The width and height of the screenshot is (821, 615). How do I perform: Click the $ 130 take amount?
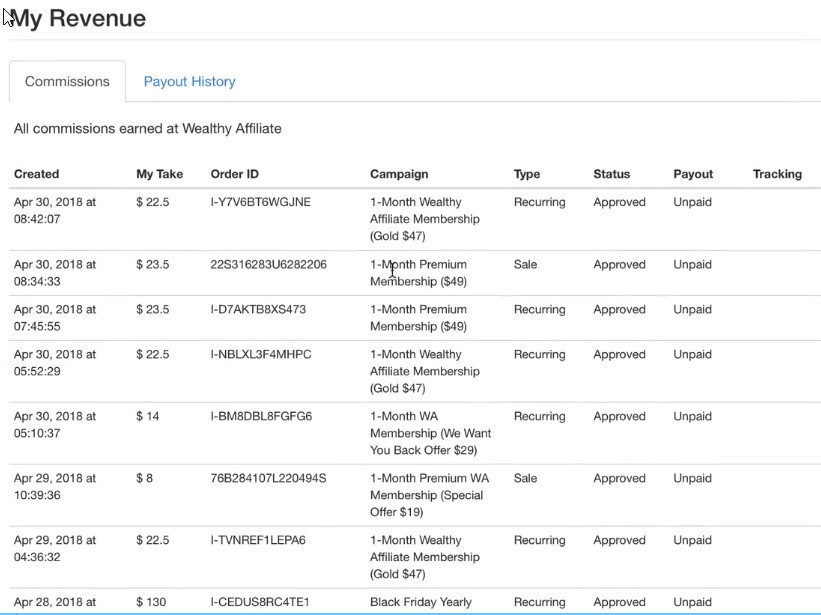pos(151,602)
